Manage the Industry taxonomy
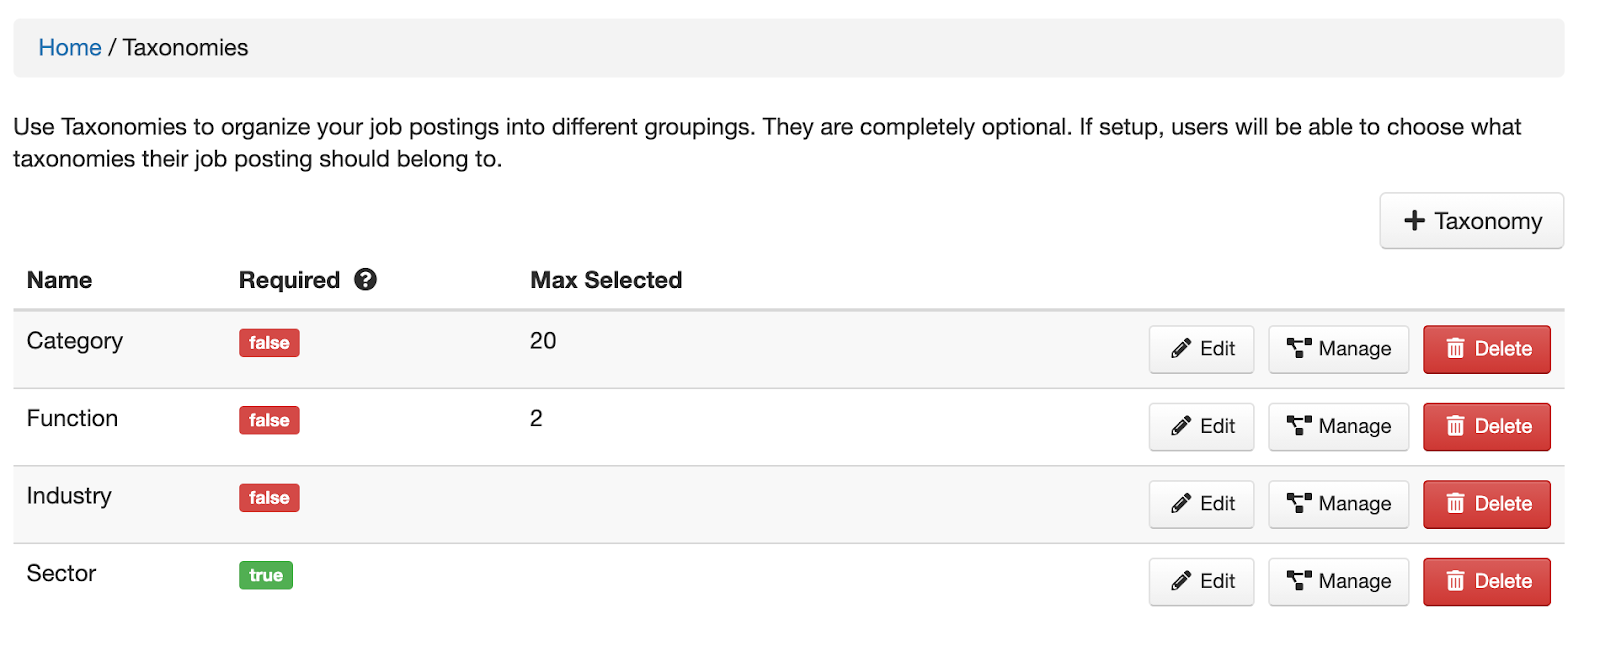 point(1338,504)
